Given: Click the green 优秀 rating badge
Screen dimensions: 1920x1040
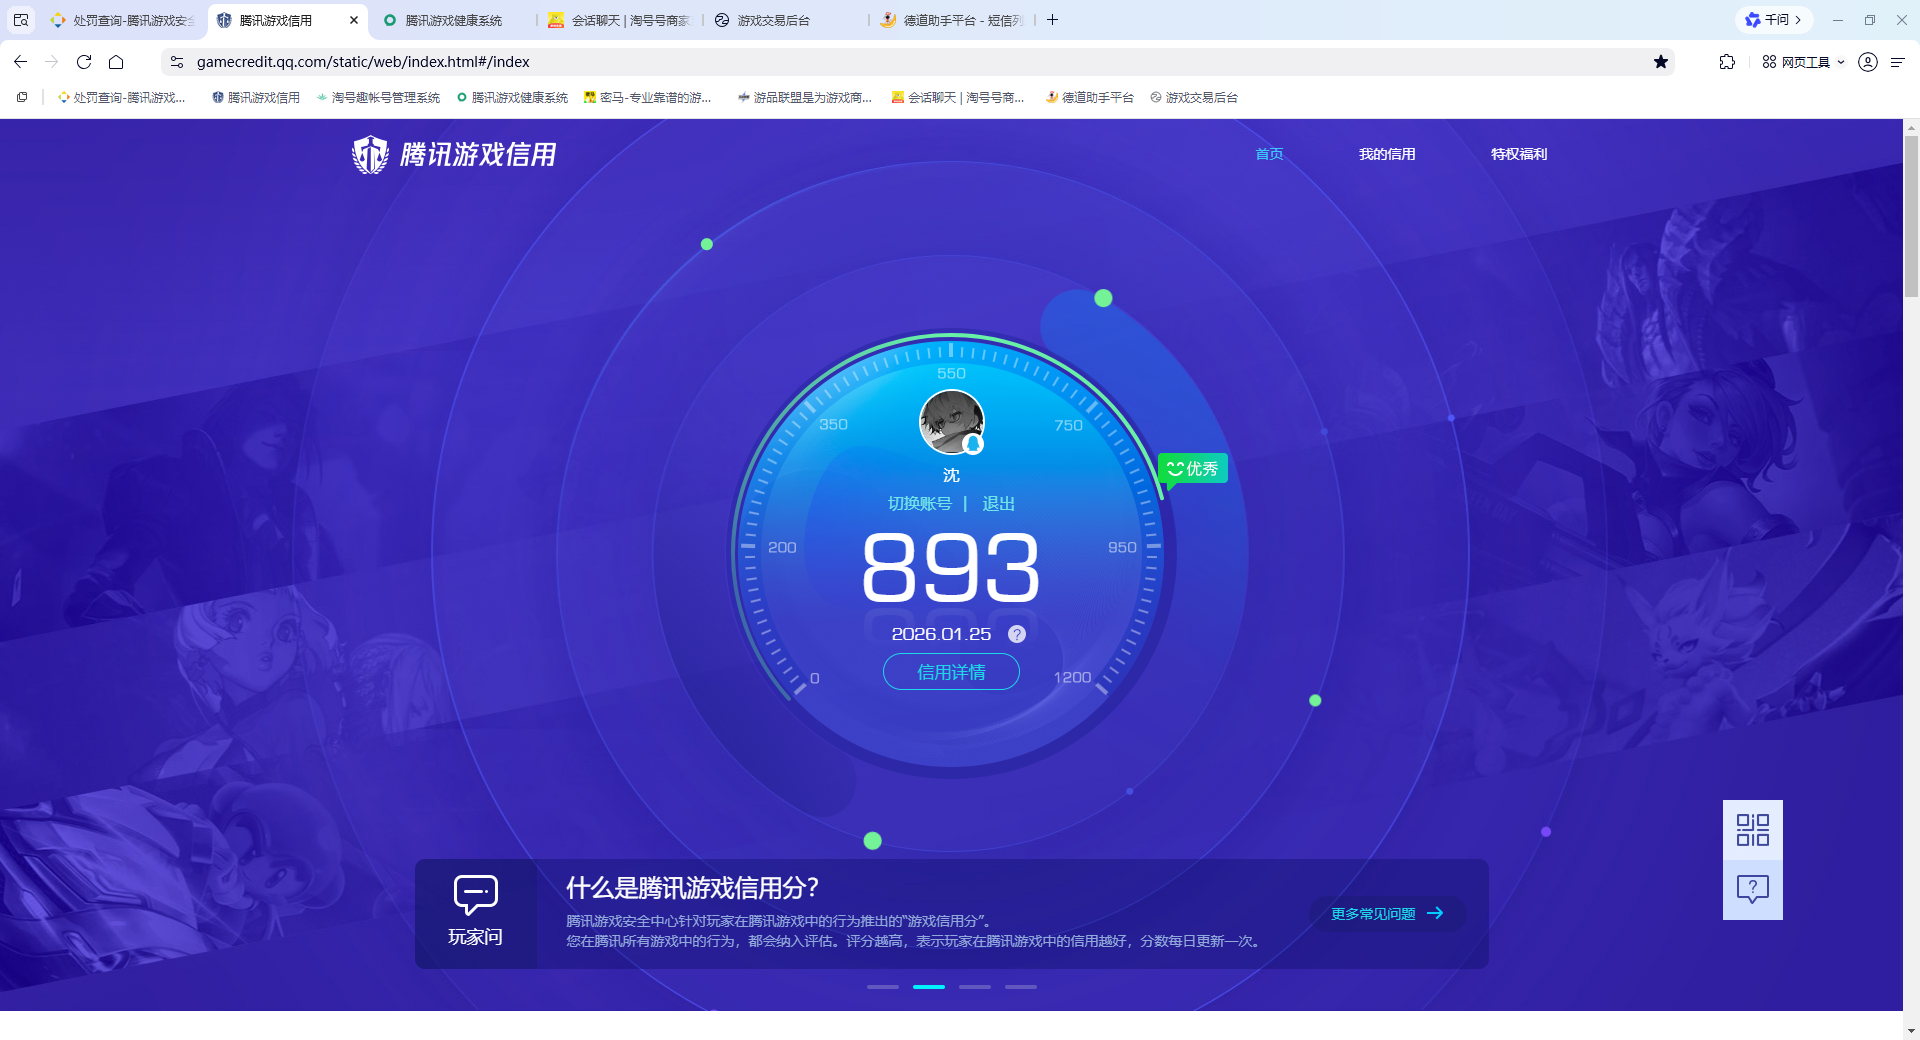Looking at the screenshot, I should 1193,468.
